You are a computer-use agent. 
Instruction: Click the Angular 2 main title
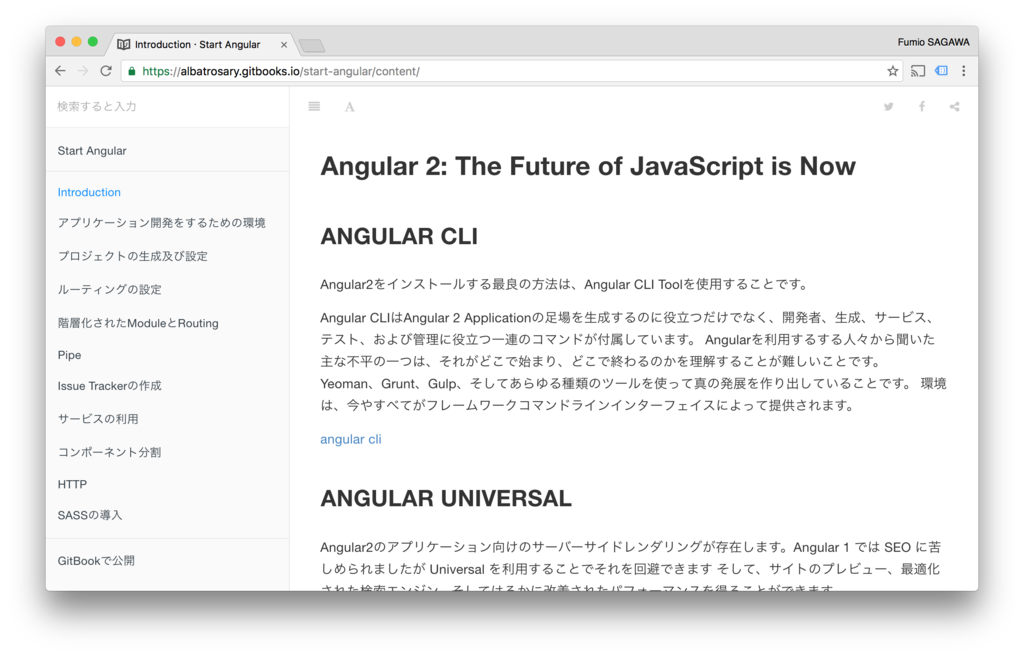pyautogui.click(x=588, y=166)
